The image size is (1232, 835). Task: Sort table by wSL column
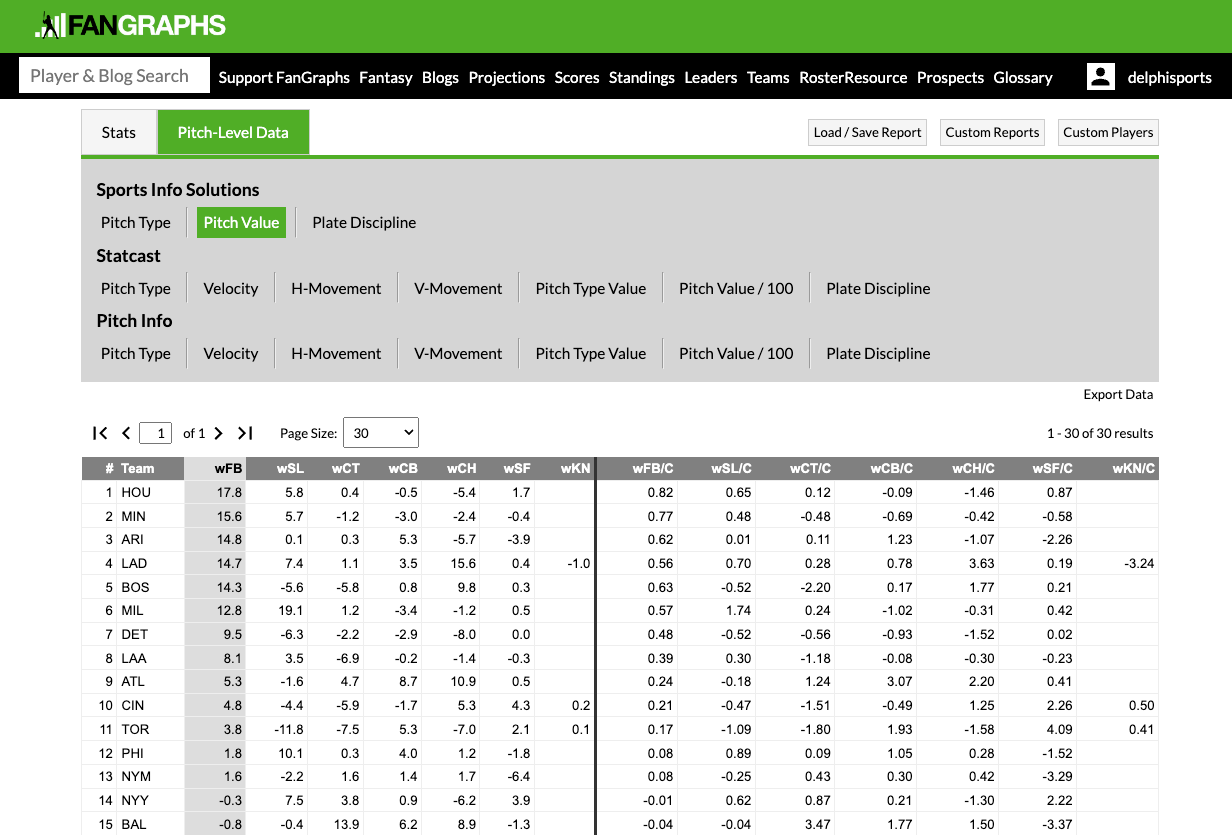(290, 468)
